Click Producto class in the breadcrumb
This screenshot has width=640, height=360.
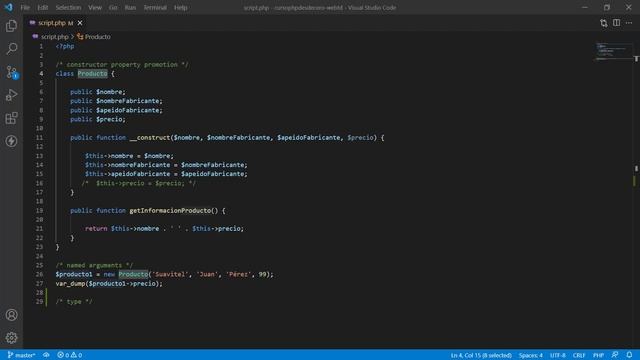pyautogui.click(x=98, y=37)
